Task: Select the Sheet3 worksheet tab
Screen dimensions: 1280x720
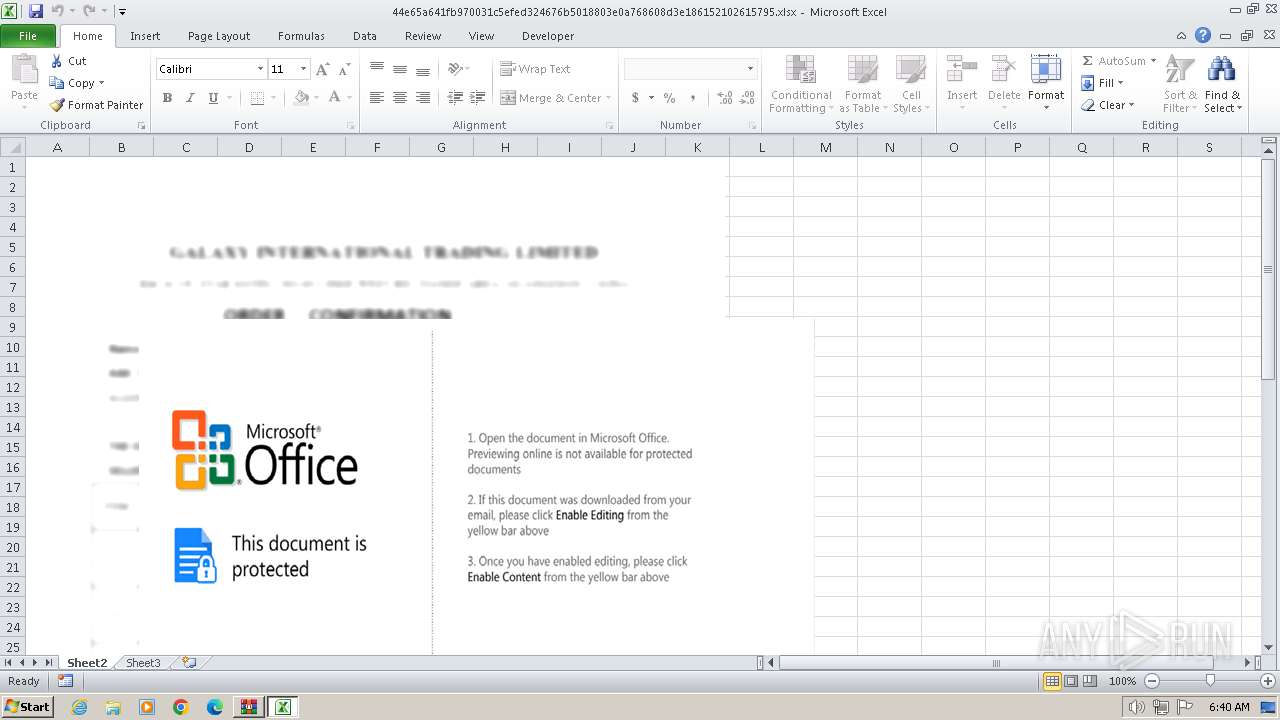Action: click(143, 663)
